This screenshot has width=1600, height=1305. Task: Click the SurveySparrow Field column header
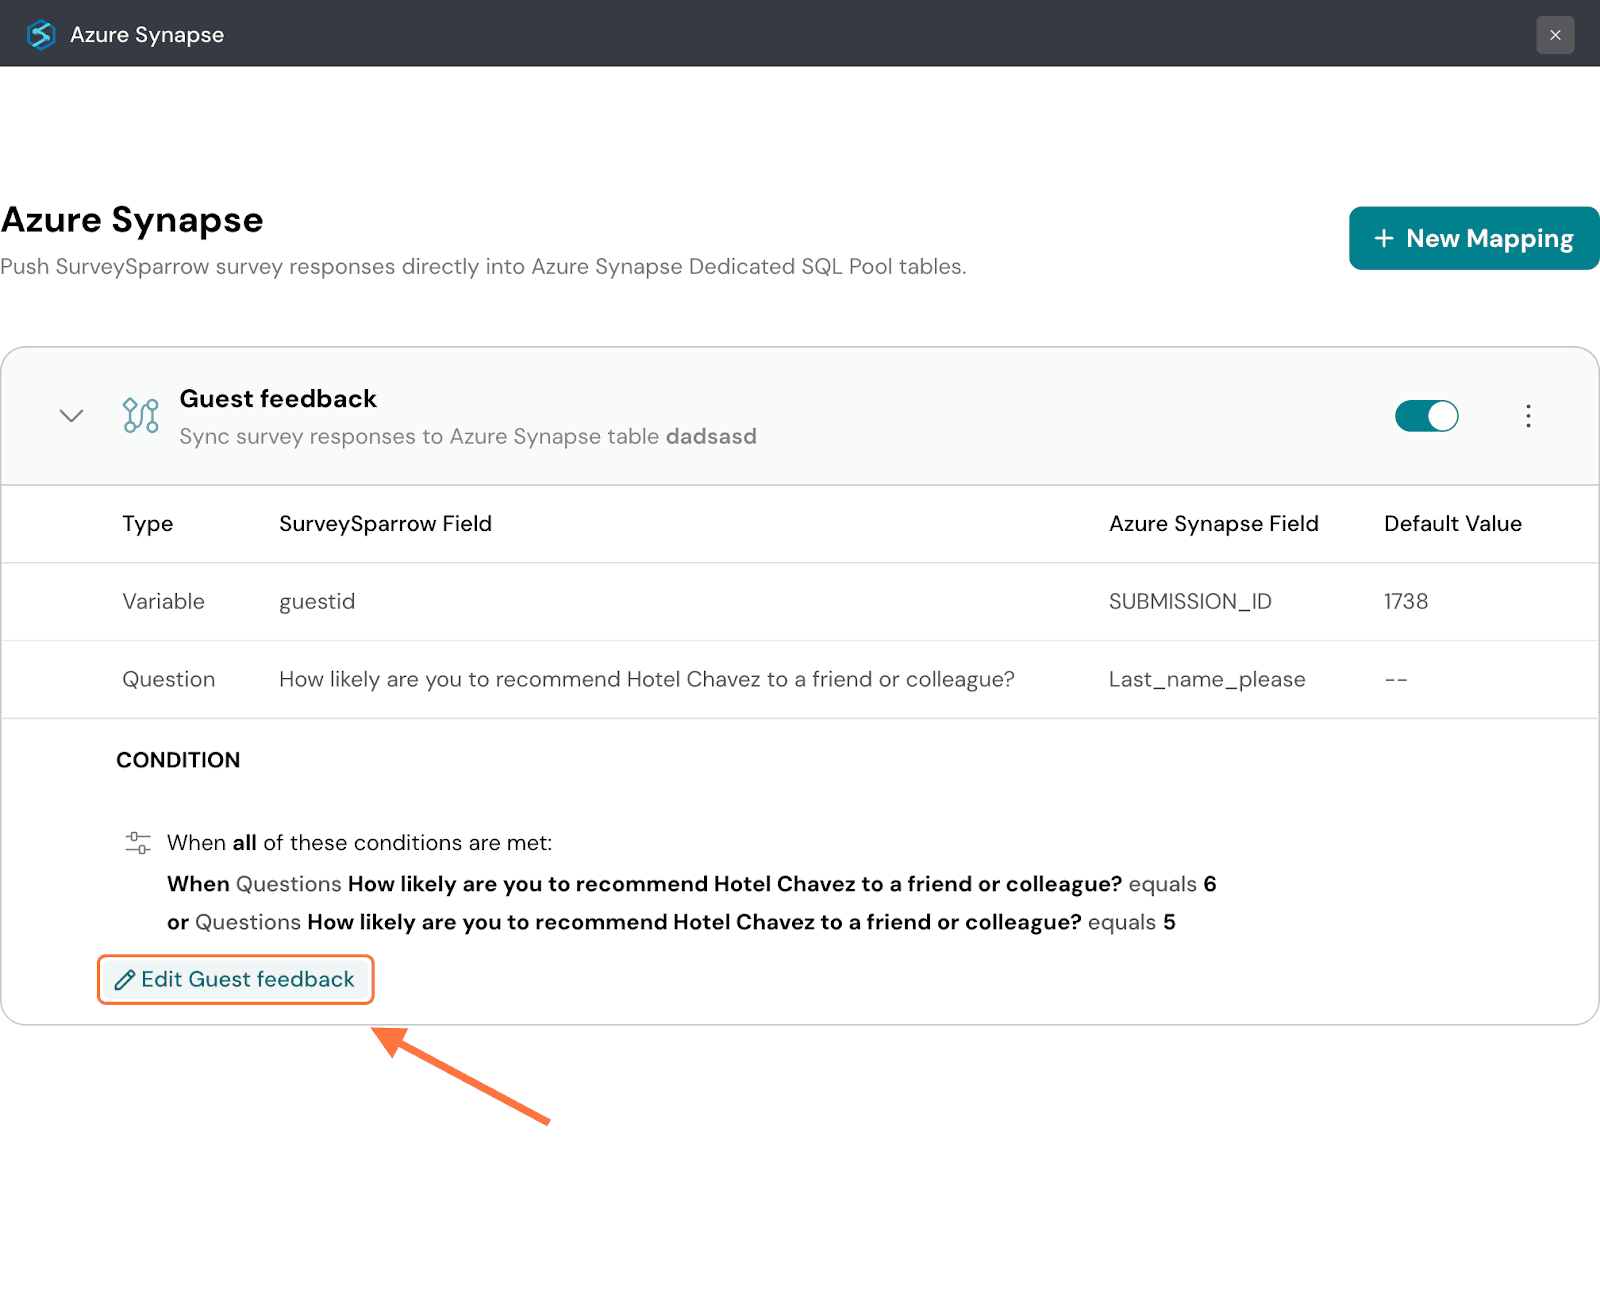click(x=385, y=524)
